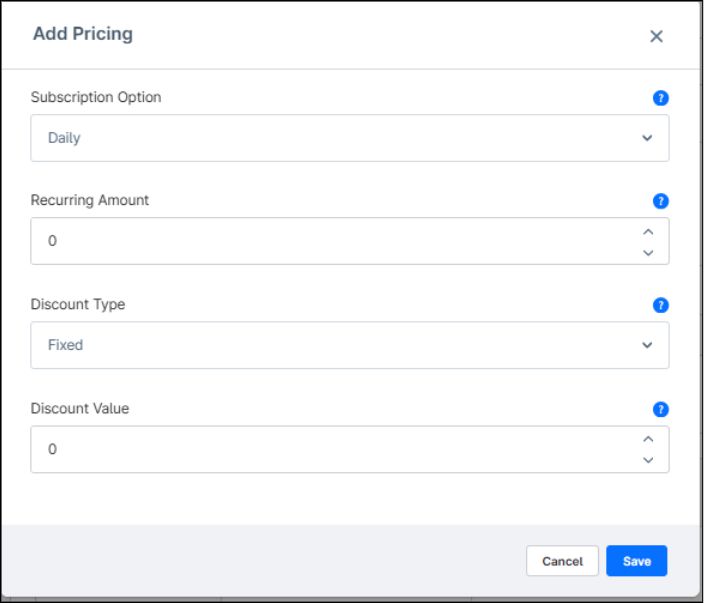
Task: Click help icon beside Subscription Option
Action: [x=660, y=98]
